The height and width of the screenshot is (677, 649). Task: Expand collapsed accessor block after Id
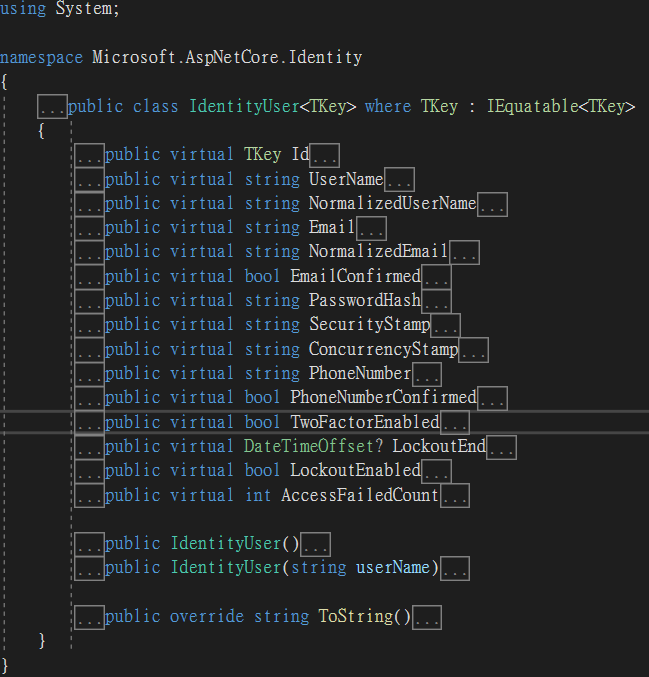325,155
